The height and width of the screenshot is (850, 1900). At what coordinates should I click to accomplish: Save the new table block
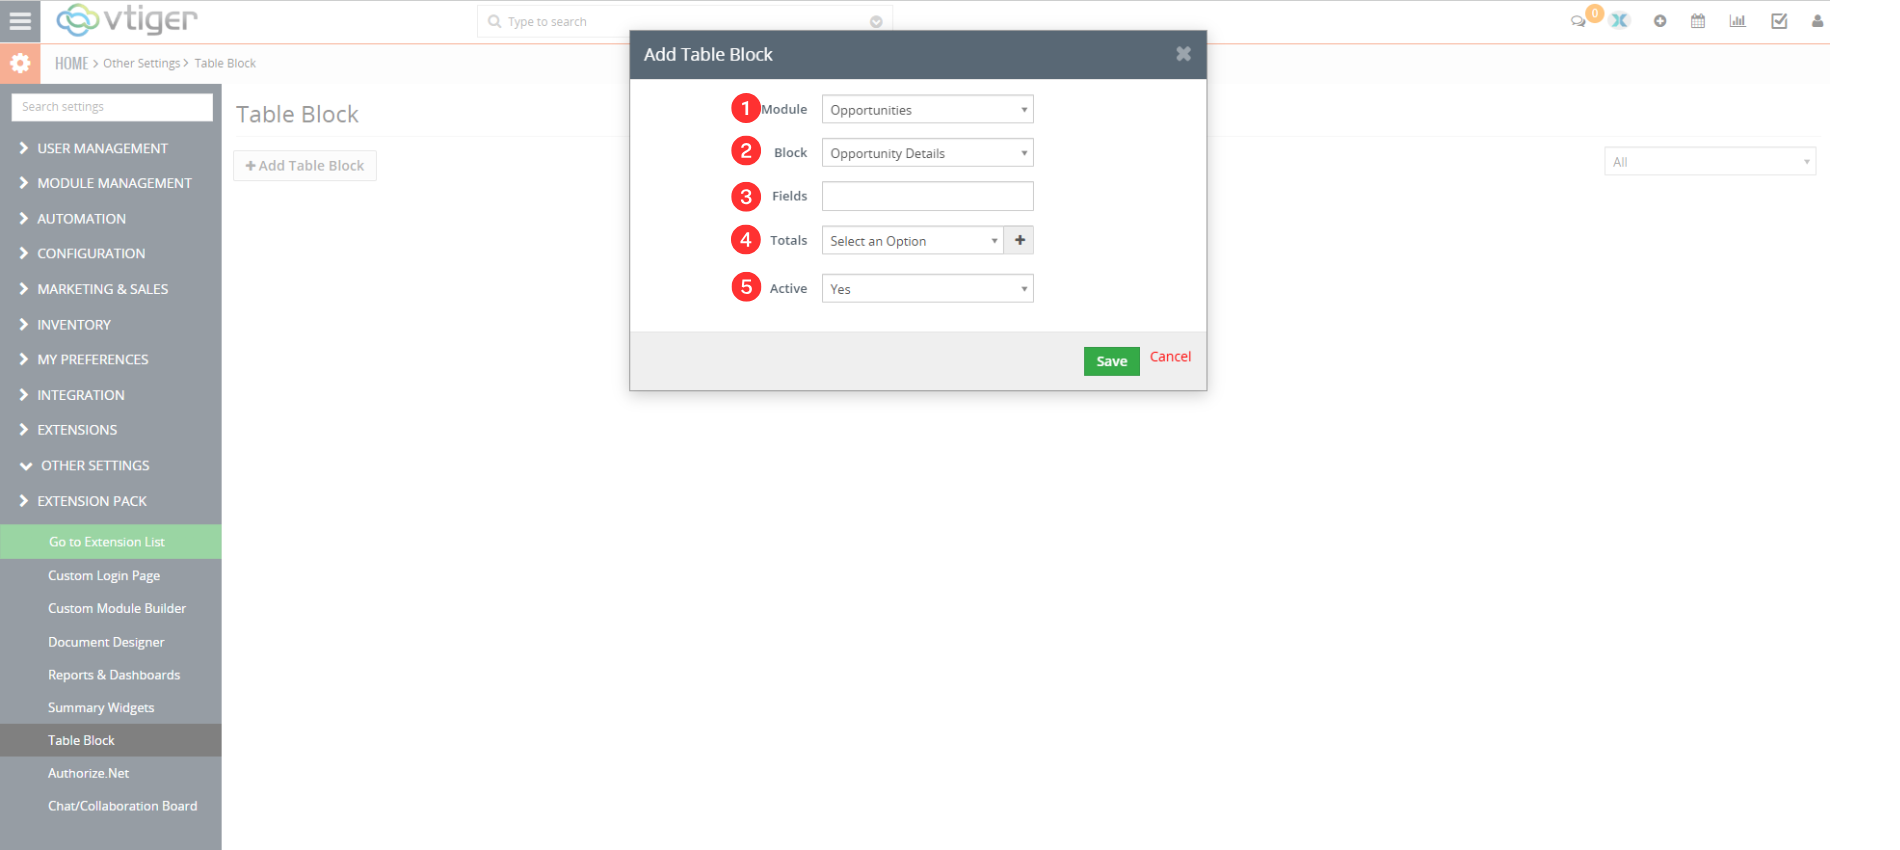[x=1111, y=361]
